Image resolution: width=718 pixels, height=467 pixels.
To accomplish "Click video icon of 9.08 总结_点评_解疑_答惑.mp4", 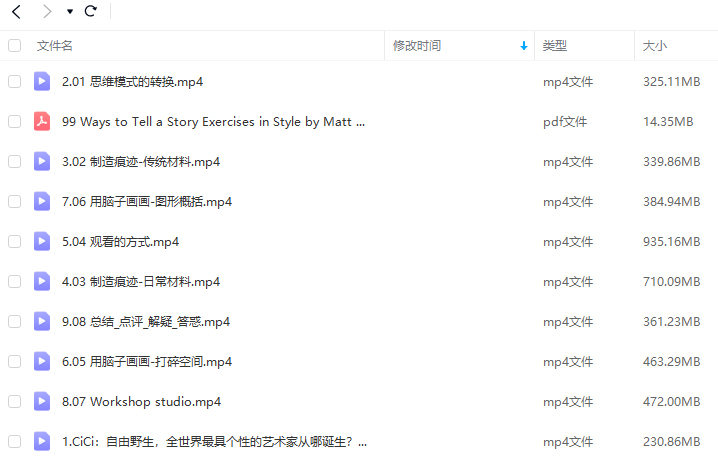I will click(x=42, y=322).
